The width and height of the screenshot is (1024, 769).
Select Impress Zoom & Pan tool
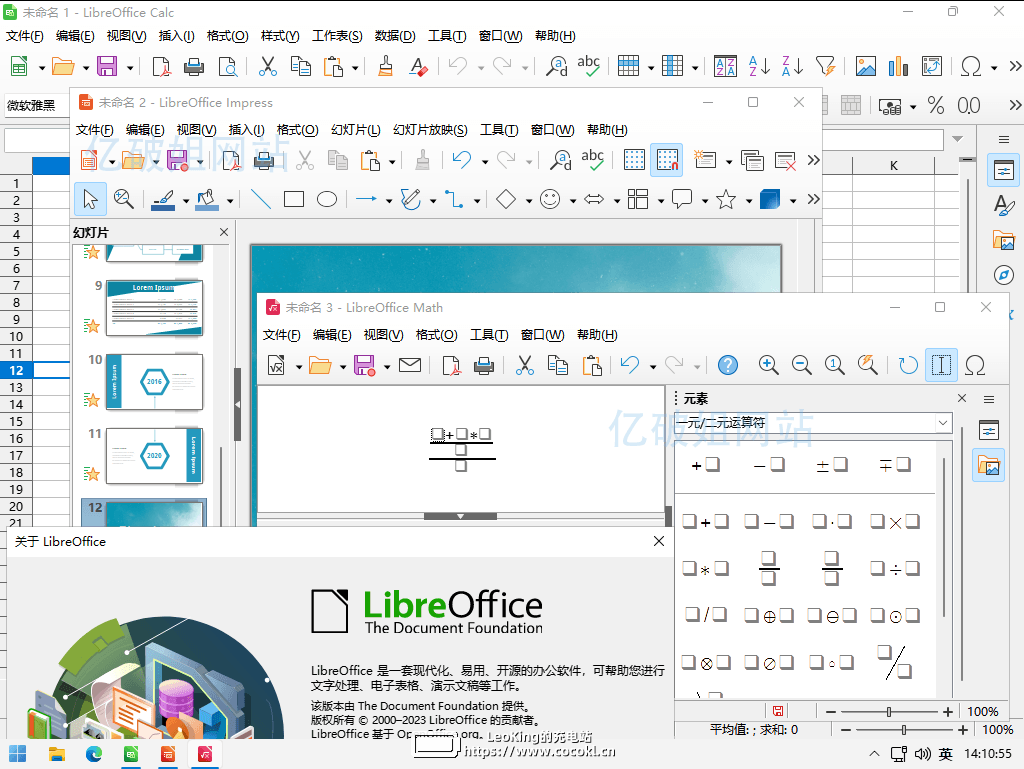coord(123,199)
